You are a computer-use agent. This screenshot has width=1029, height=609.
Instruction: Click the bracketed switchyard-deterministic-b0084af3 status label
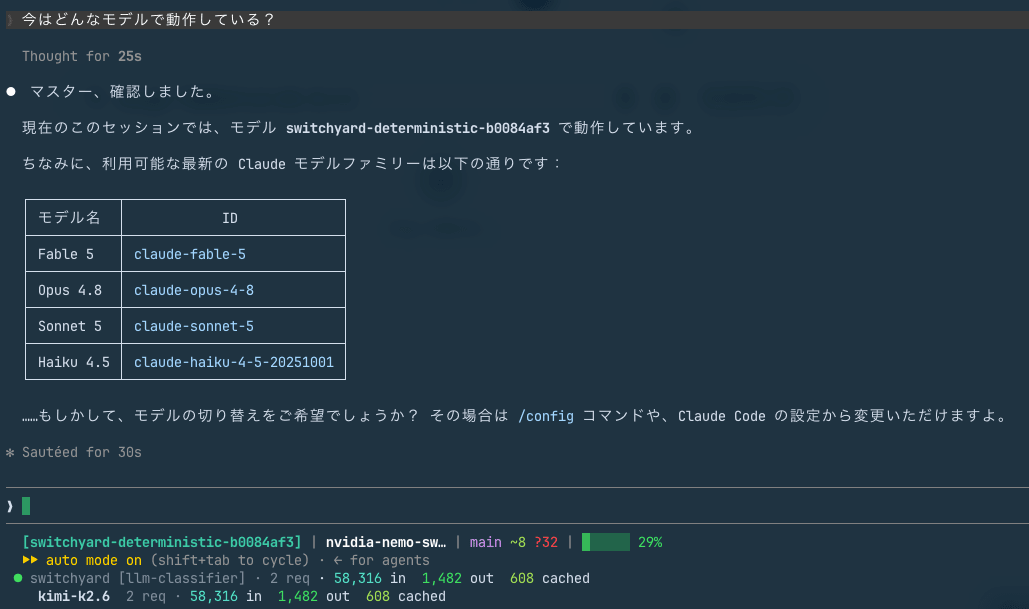162,542
